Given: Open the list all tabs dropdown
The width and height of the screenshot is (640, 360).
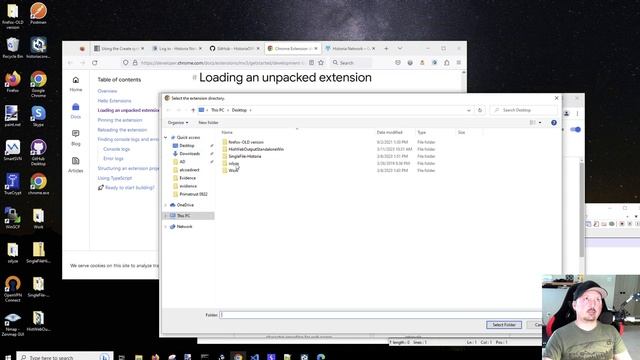Looking at the screenshot, I should (x=400, y=49).
